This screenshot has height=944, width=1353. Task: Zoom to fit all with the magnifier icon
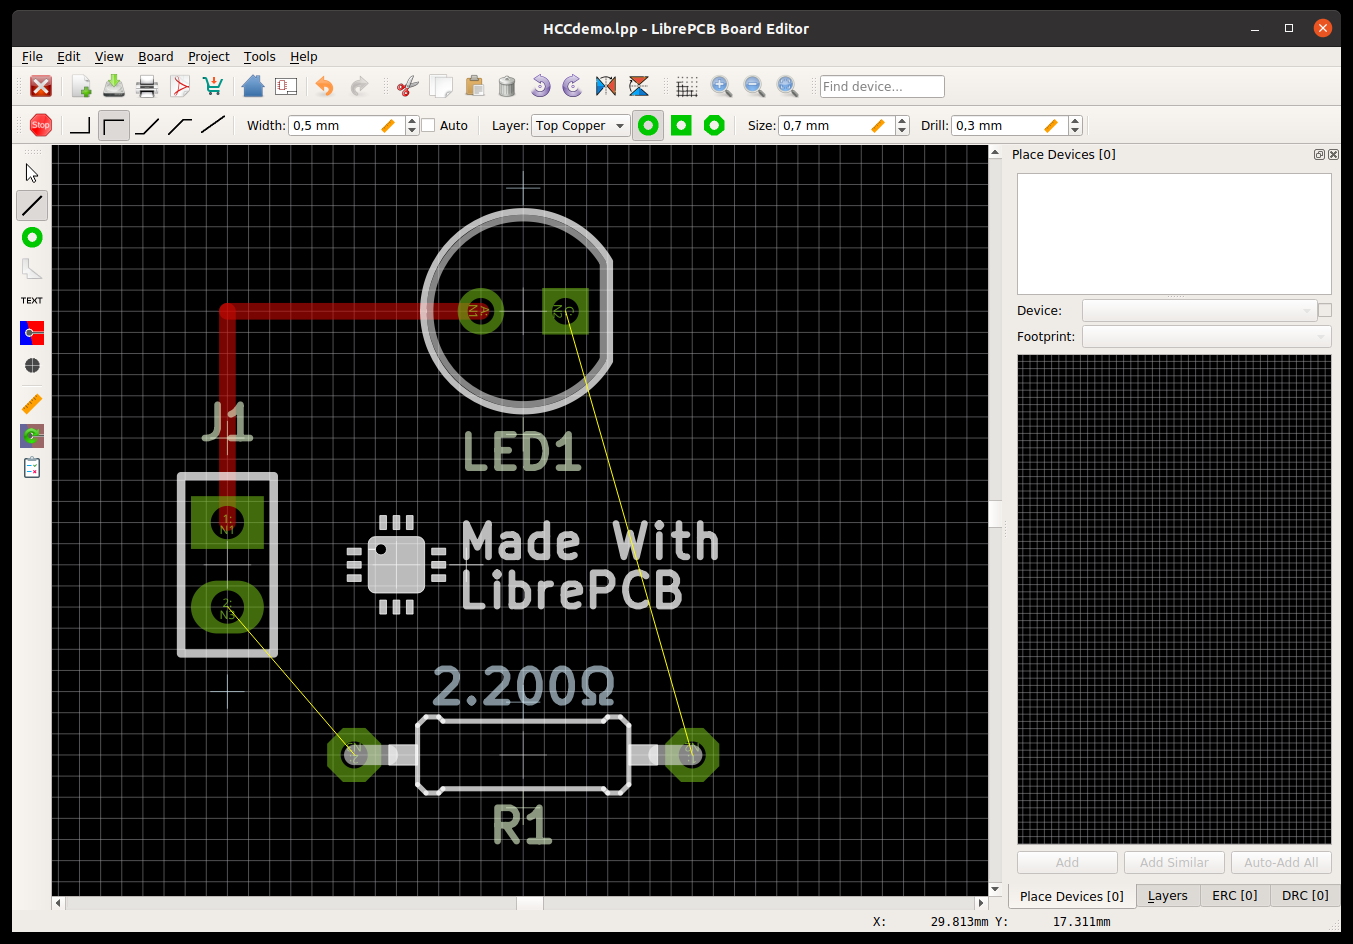tap(787, 86)
